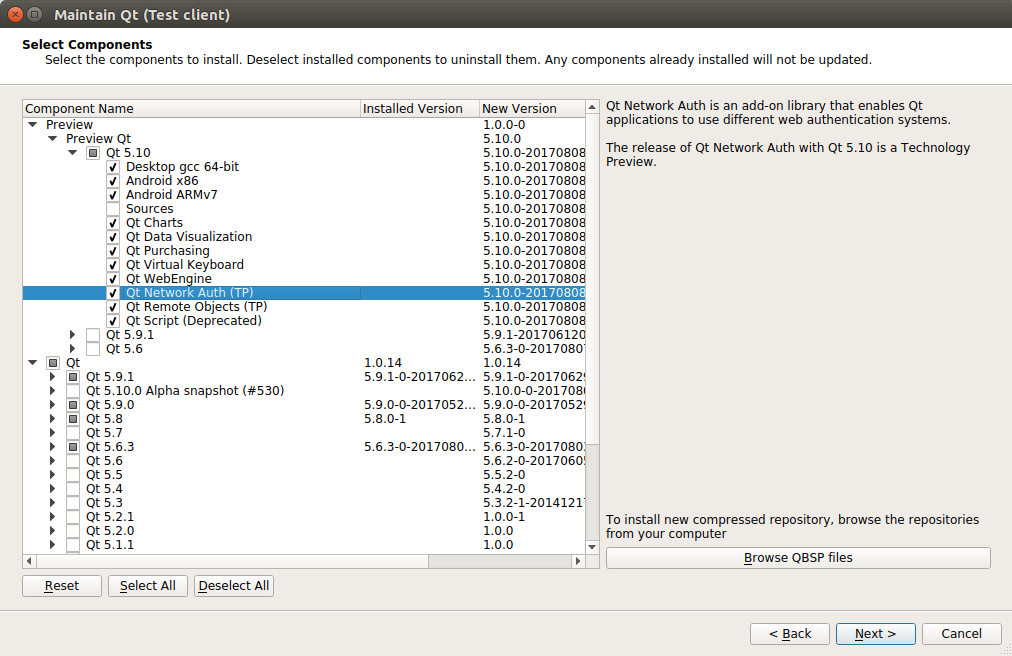1012x656 pixels.
Task: Toggle the Android ARMv7 checkbox
Action: [x=113, y=195]
